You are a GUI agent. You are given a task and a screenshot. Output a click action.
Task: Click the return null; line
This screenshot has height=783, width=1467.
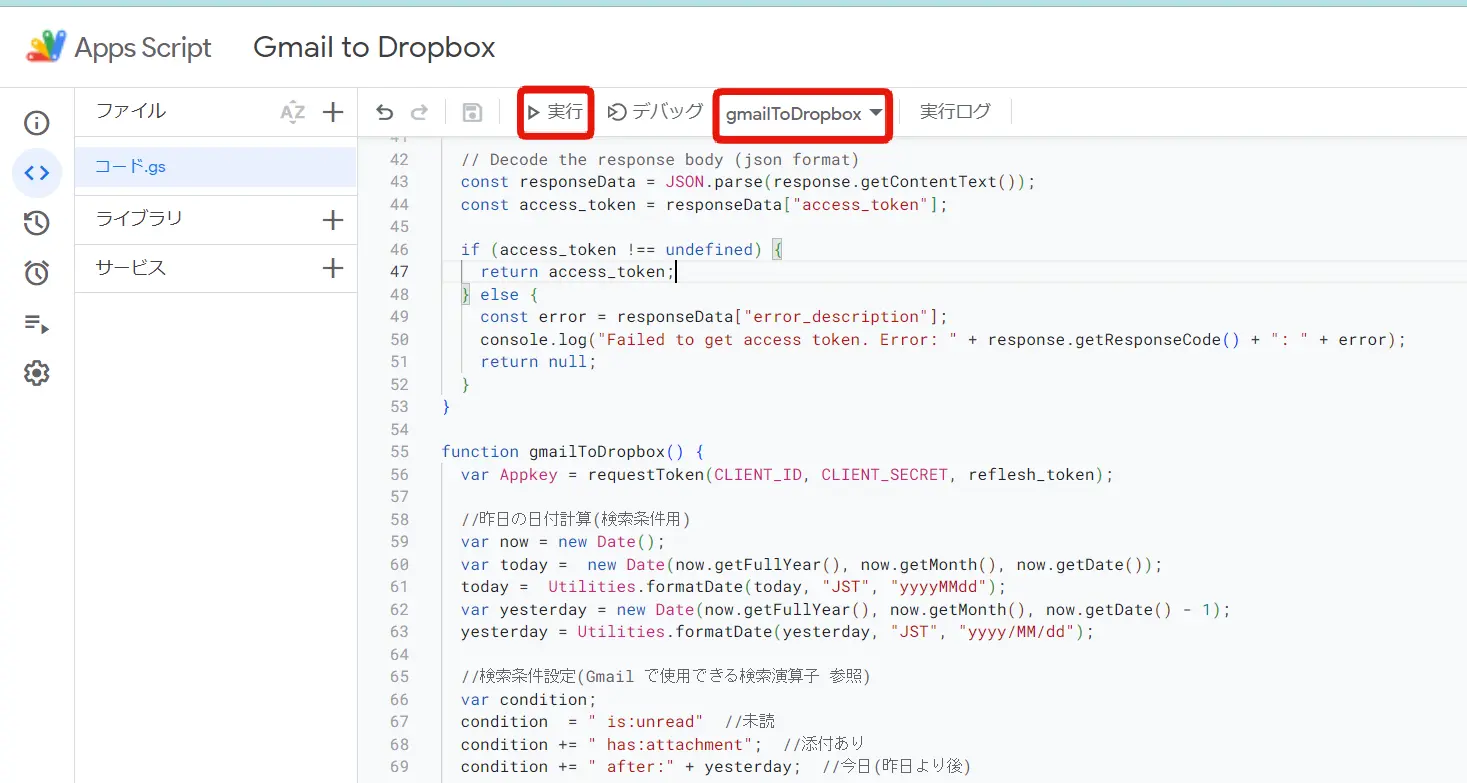pos(538,362)
